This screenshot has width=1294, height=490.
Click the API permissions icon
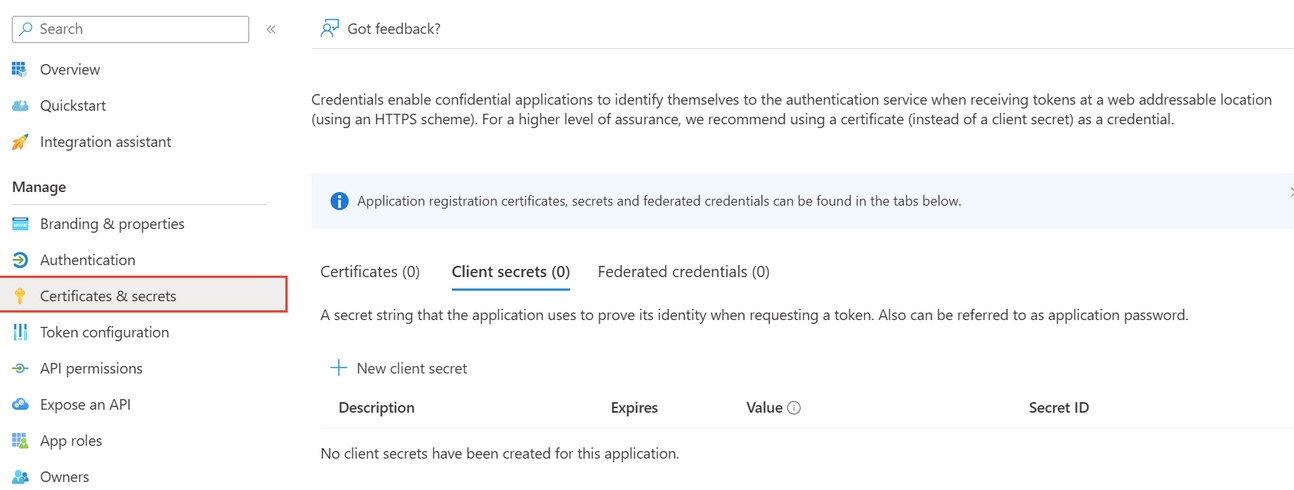tap(20, 369)
